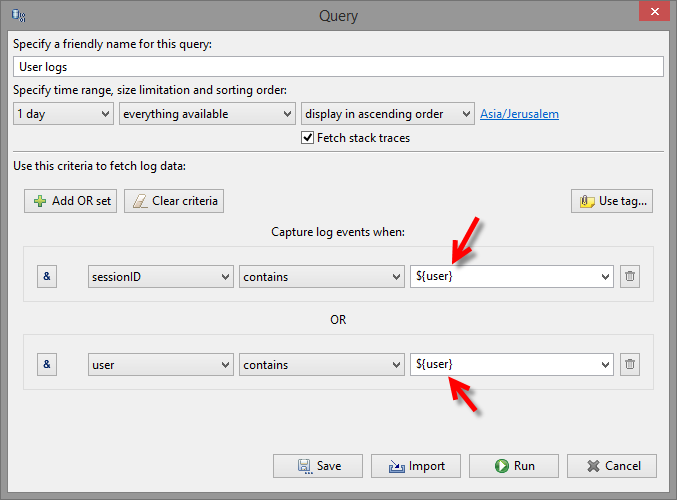Clear criteria with the eraser button

(174, 201)
